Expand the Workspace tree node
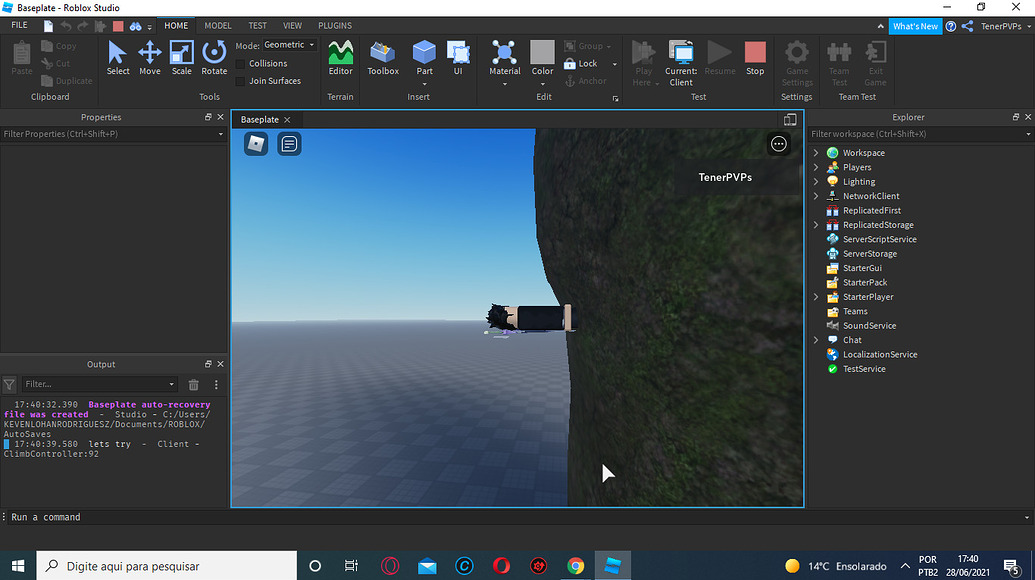 point(817,152)
